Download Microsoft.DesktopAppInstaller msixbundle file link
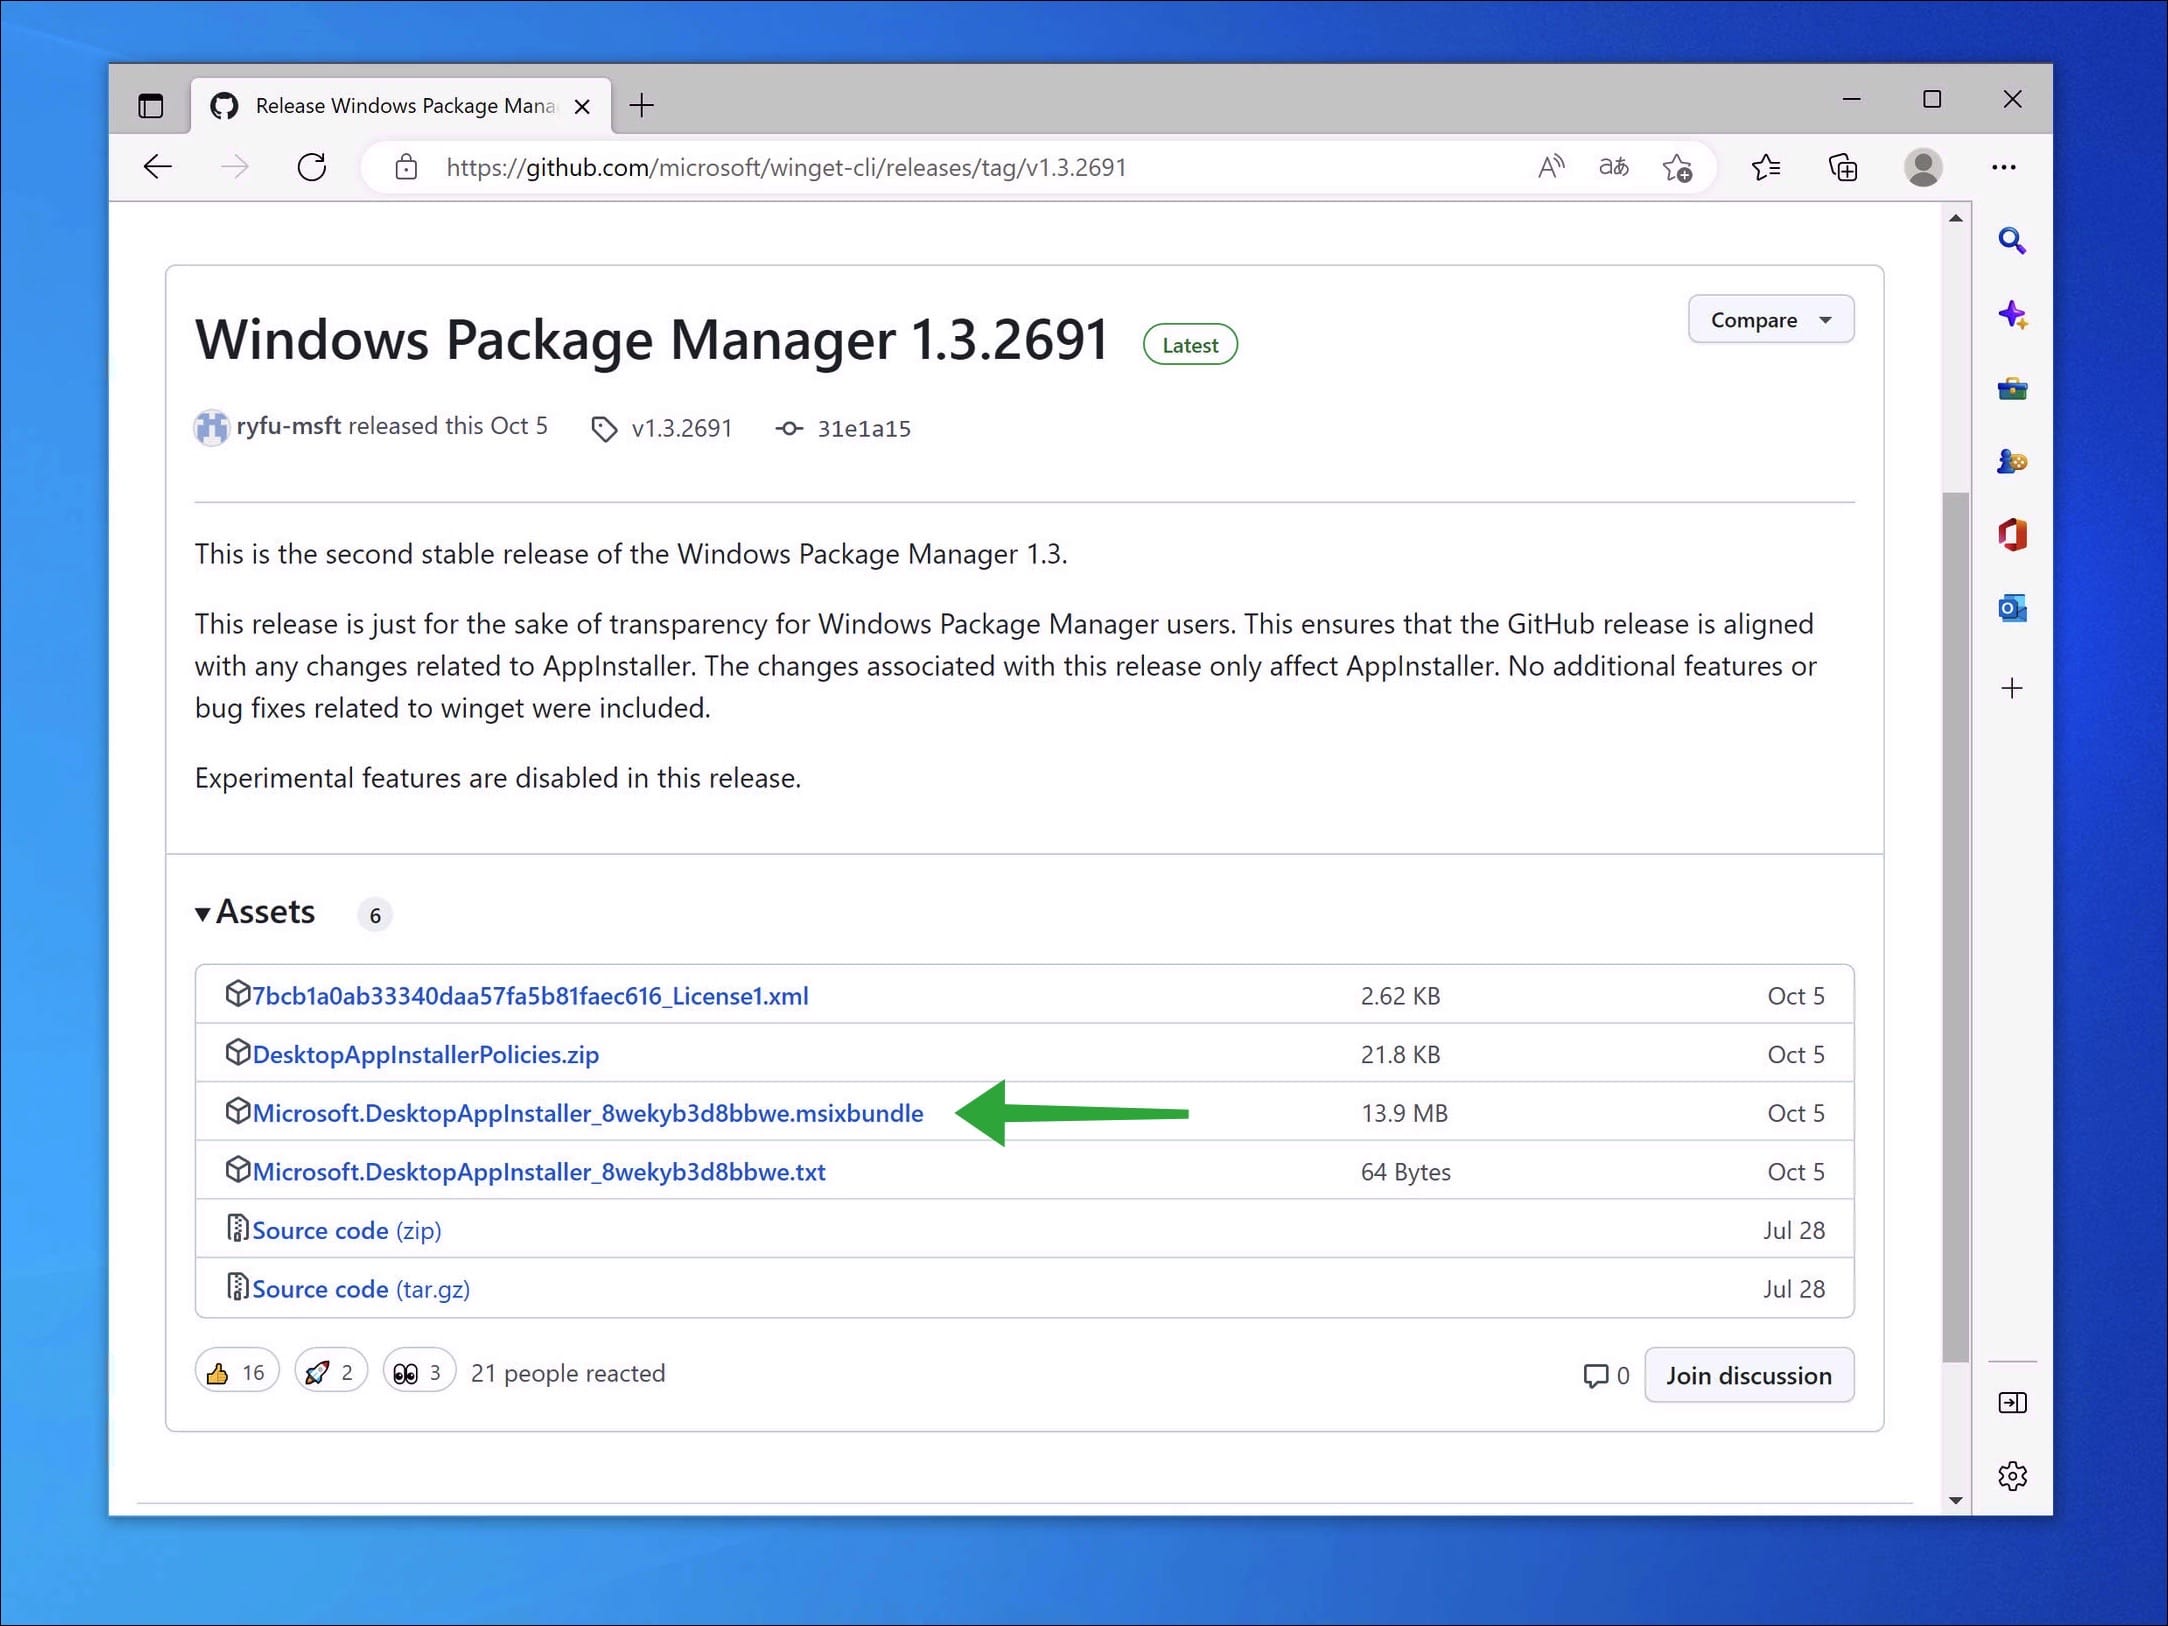The height and width of the screenshot is (1626, 2168). click(x=587, y=1113)
